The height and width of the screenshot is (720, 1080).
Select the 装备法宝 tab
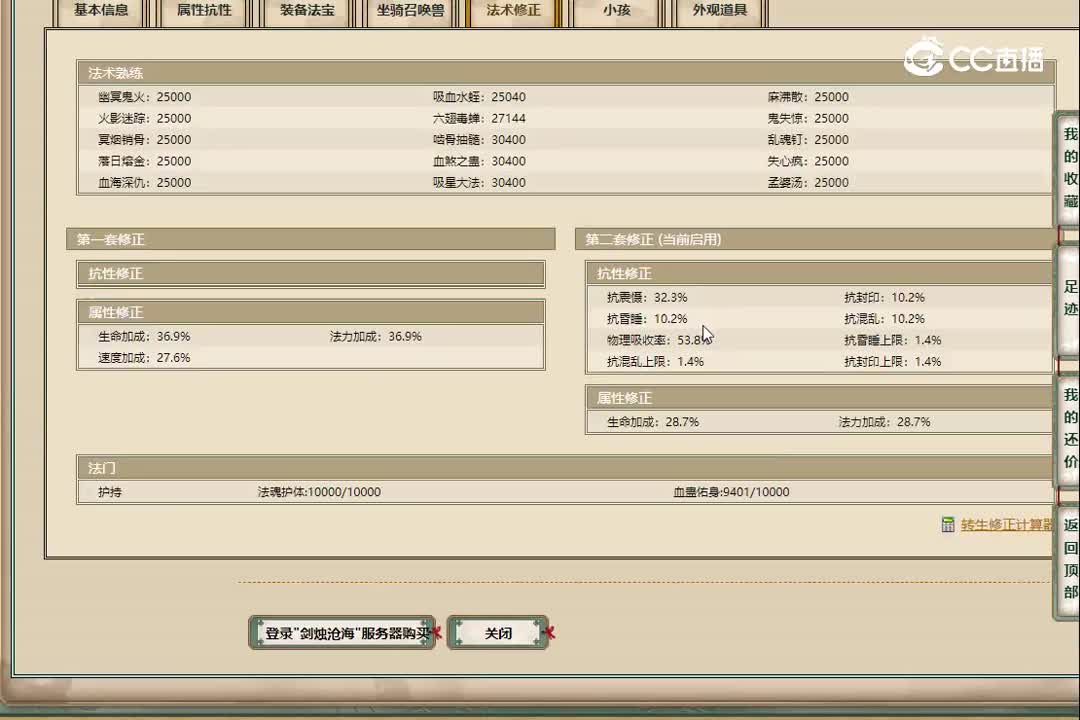coord(306,11)
